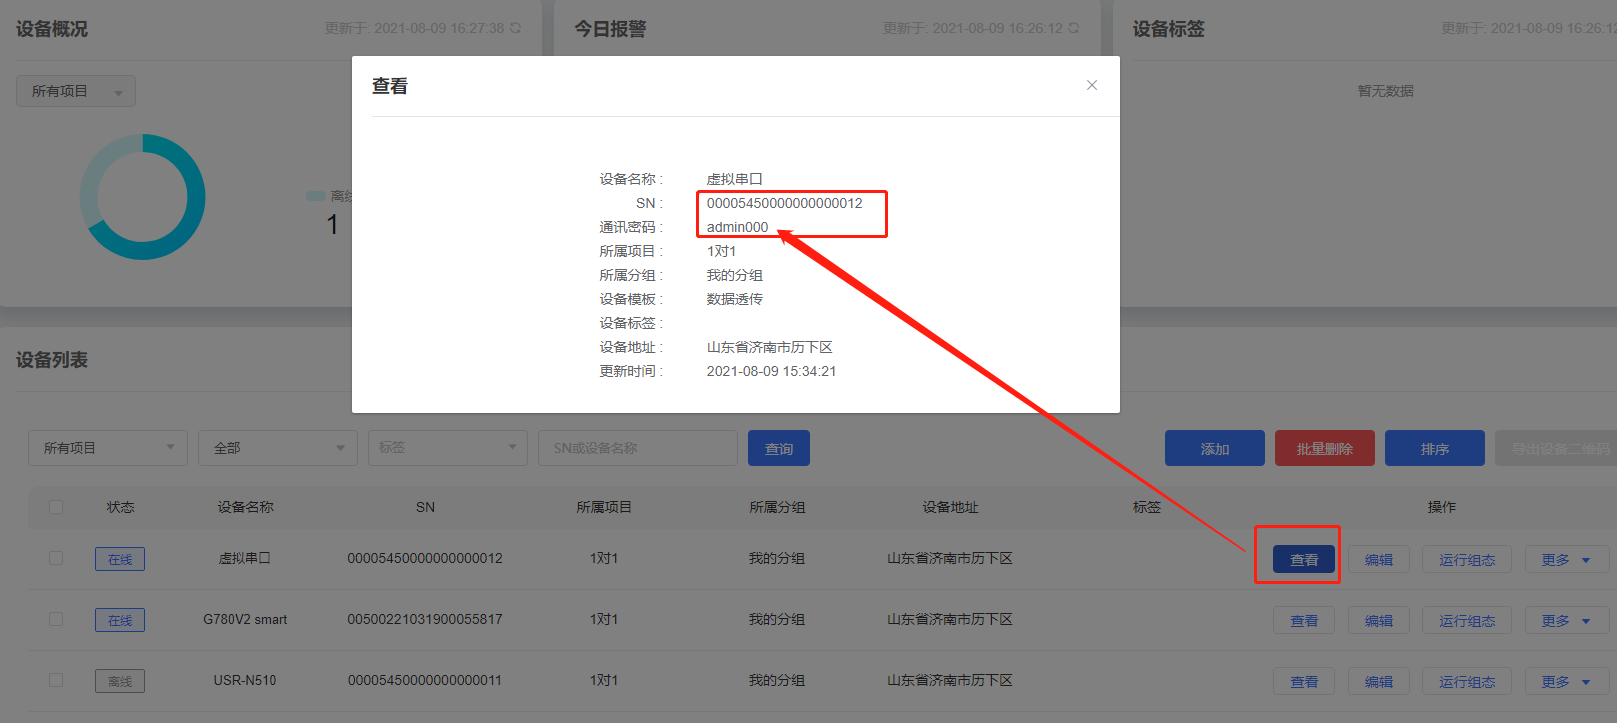Open 所有项目 dropdown in the device list filter
Screen dimensions: 1617x723
pos(108,448)
